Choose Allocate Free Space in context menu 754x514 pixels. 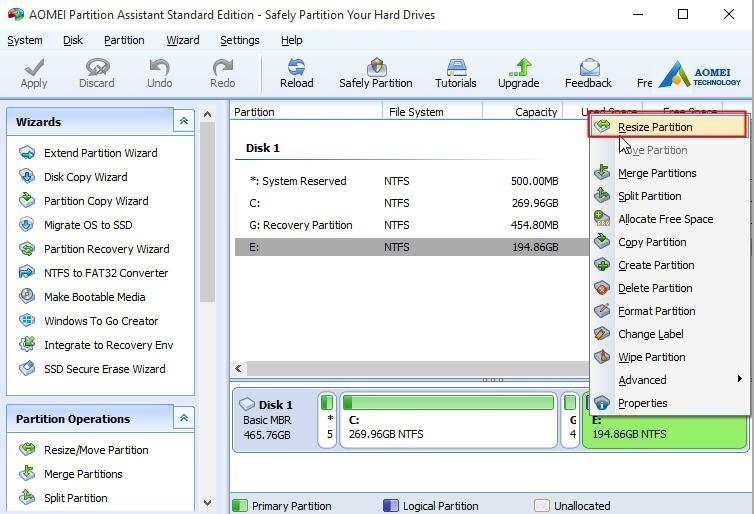668,219
